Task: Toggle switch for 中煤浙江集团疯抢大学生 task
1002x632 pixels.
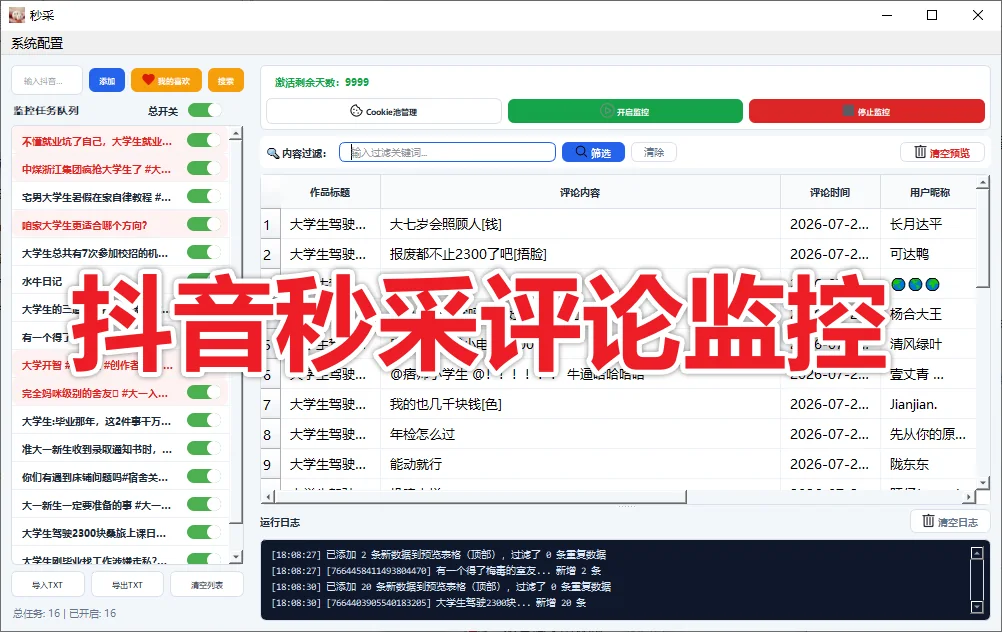Action: click(x=204, y=168)
